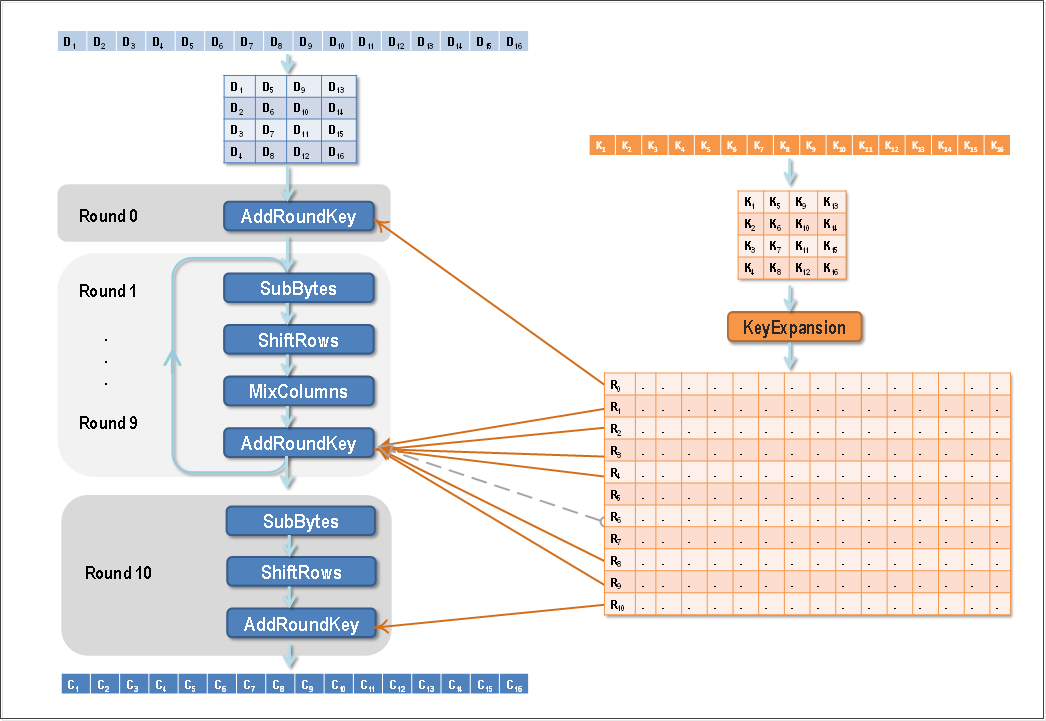Select the MixColumns operation block
This screenshot has height=721, width=1046.
click(x=298, y=391)
